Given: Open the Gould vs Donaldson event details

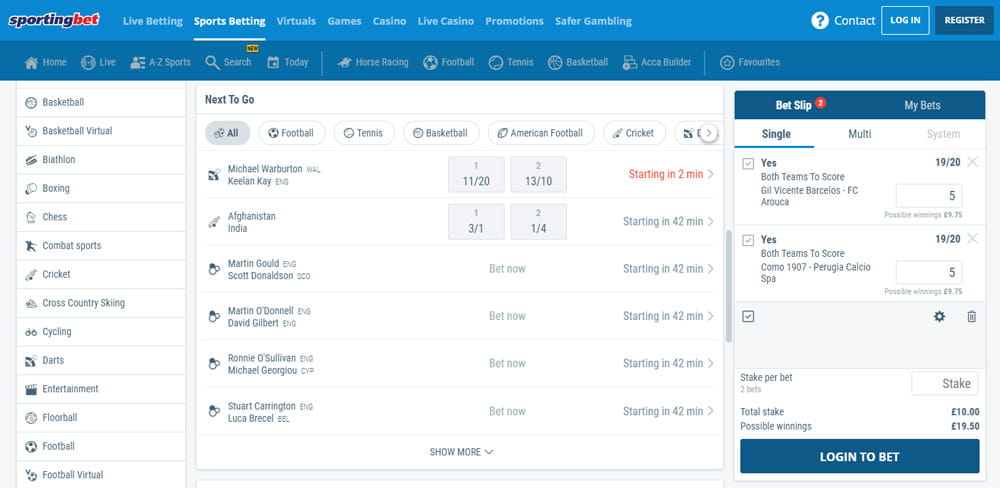Looking at the screenshot, I should point(668,269).
